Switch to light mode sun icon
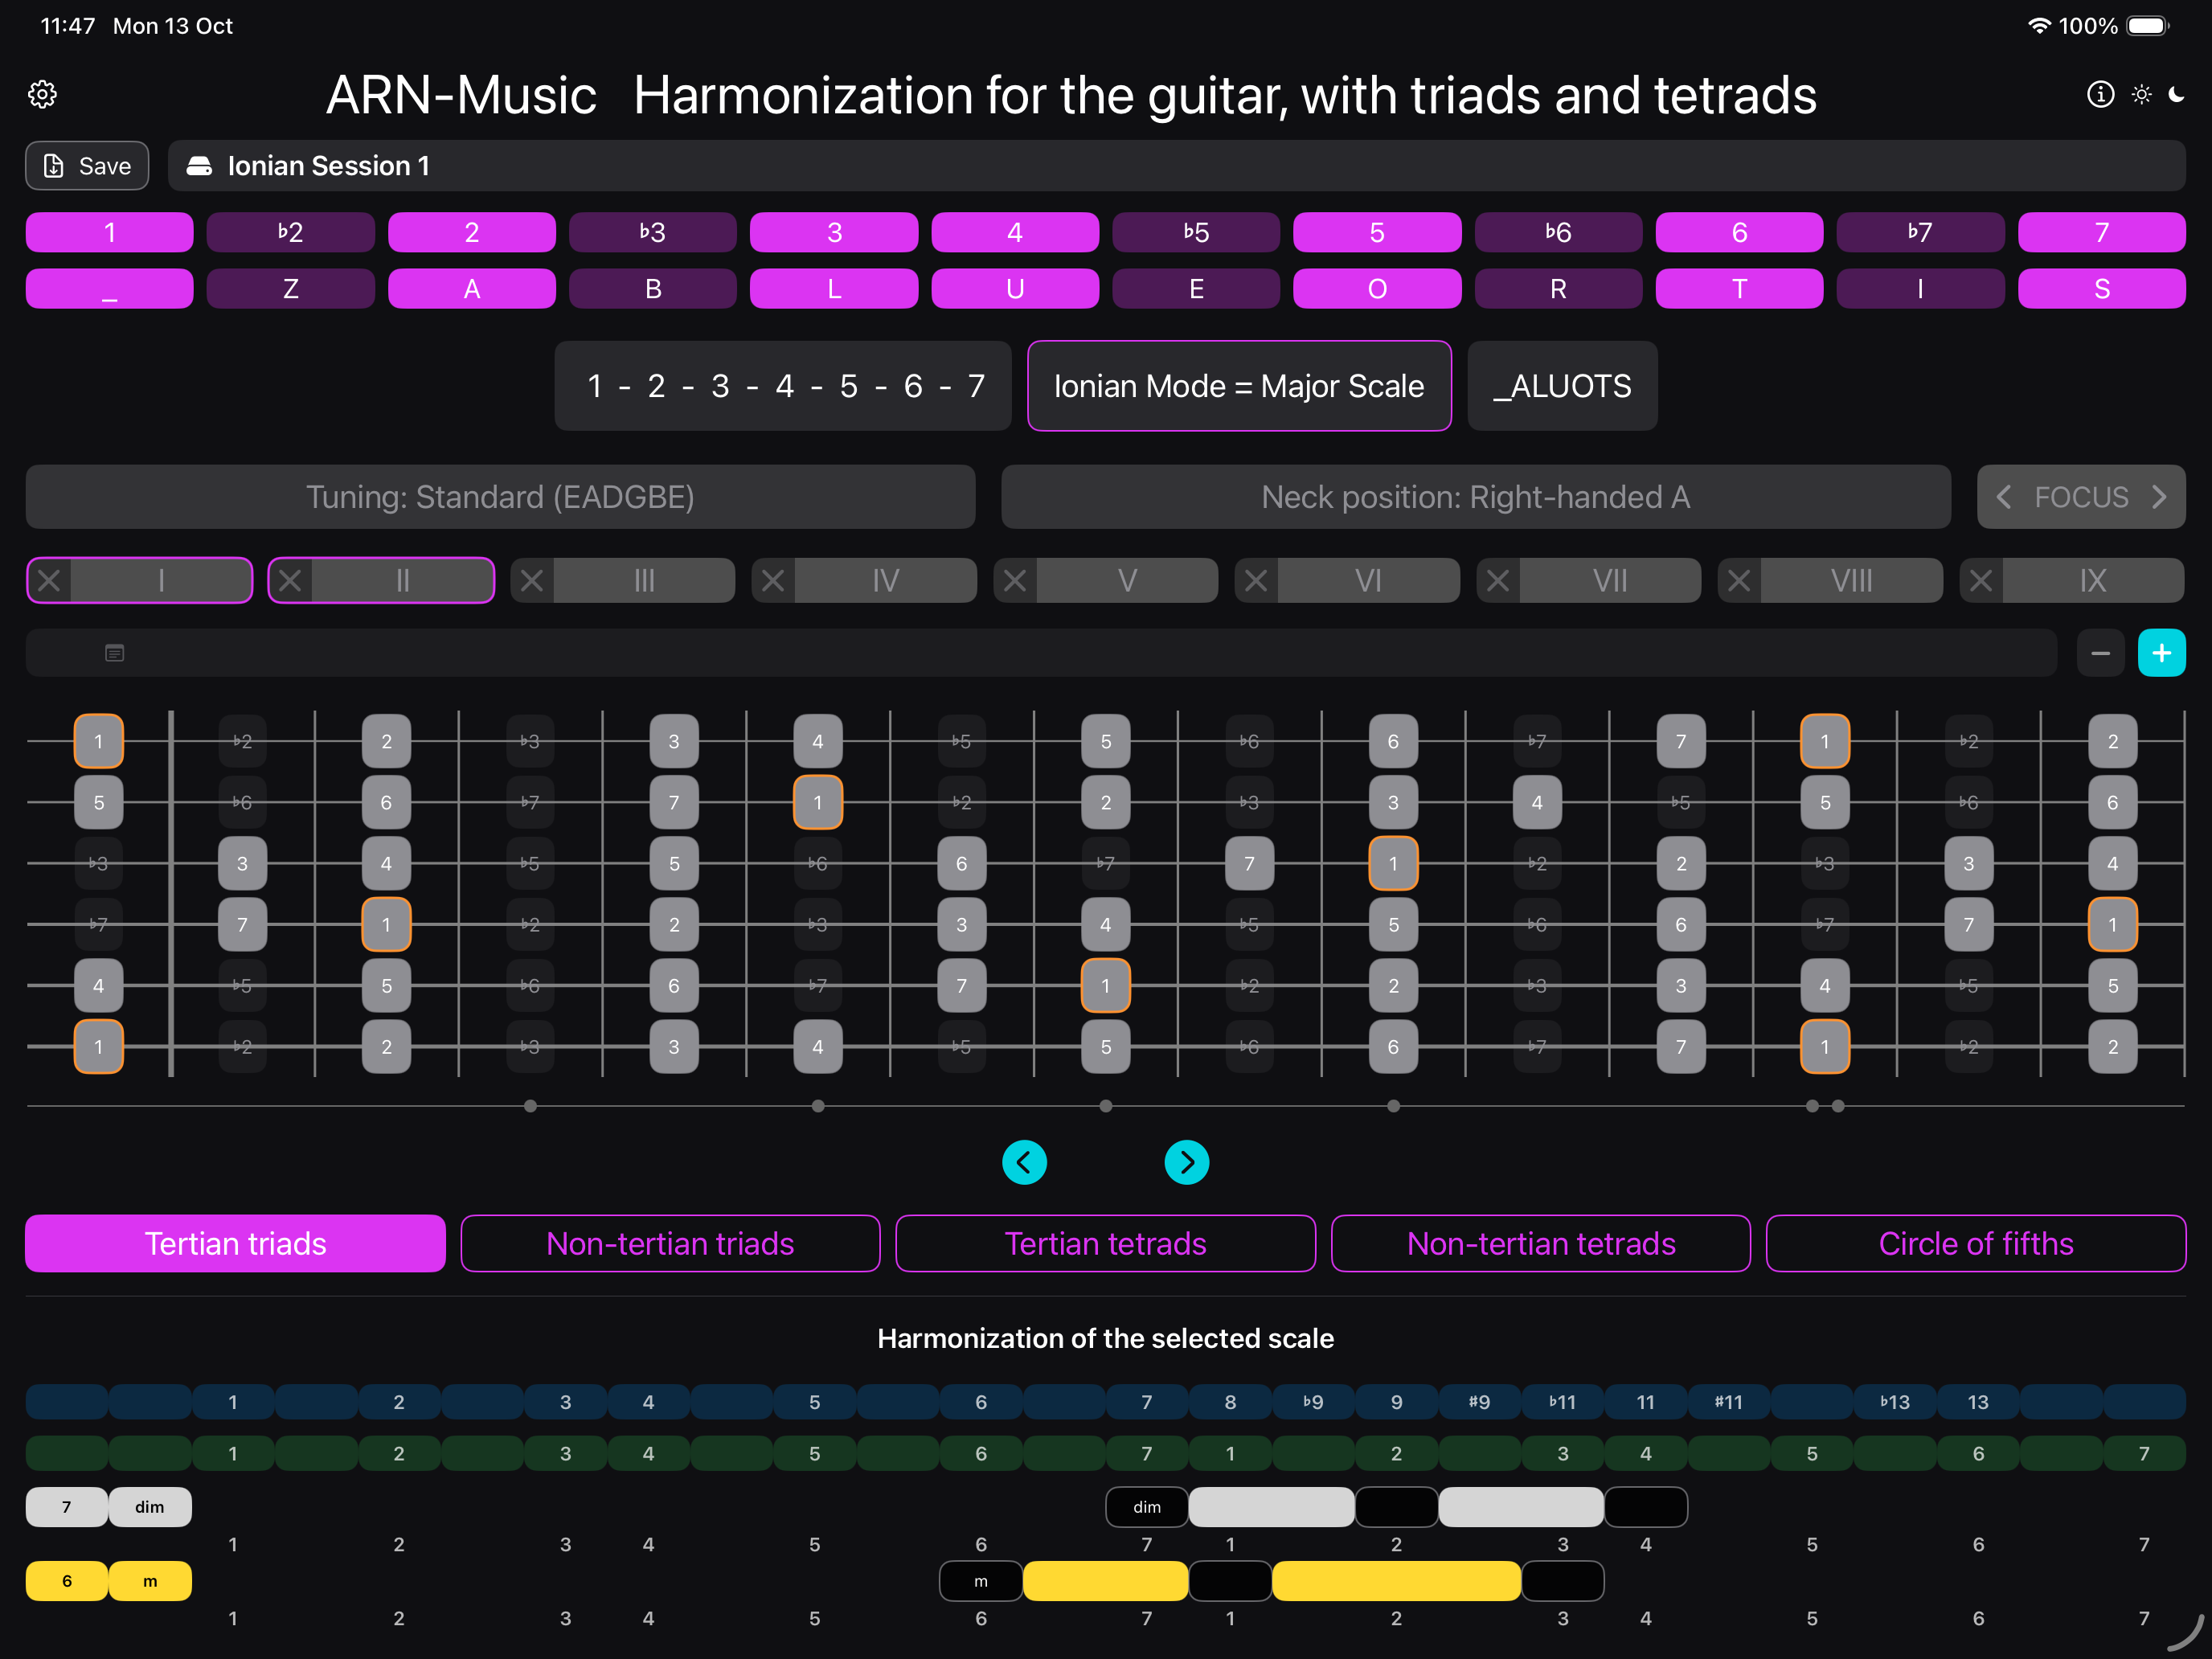2212x1659 pixels. (x=2141, y=94)
